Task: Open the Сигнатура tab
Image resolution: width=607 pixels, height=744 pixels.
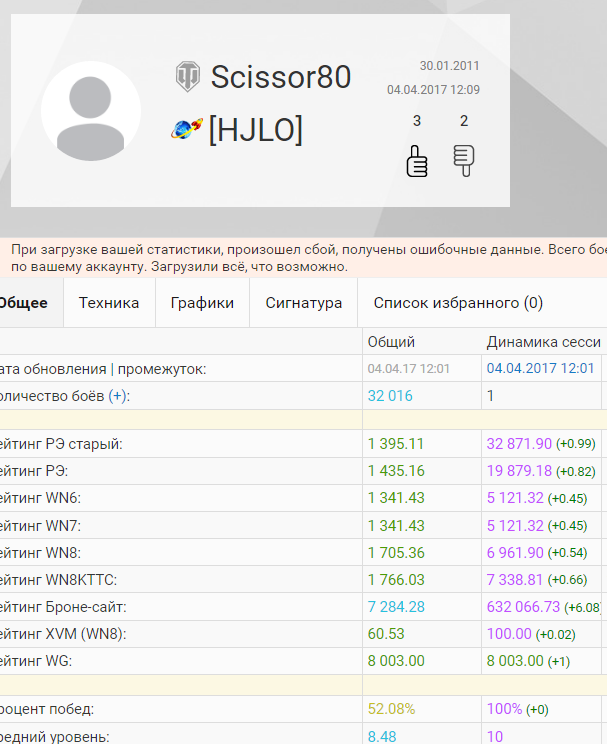Action: click(x=303, y=303)
